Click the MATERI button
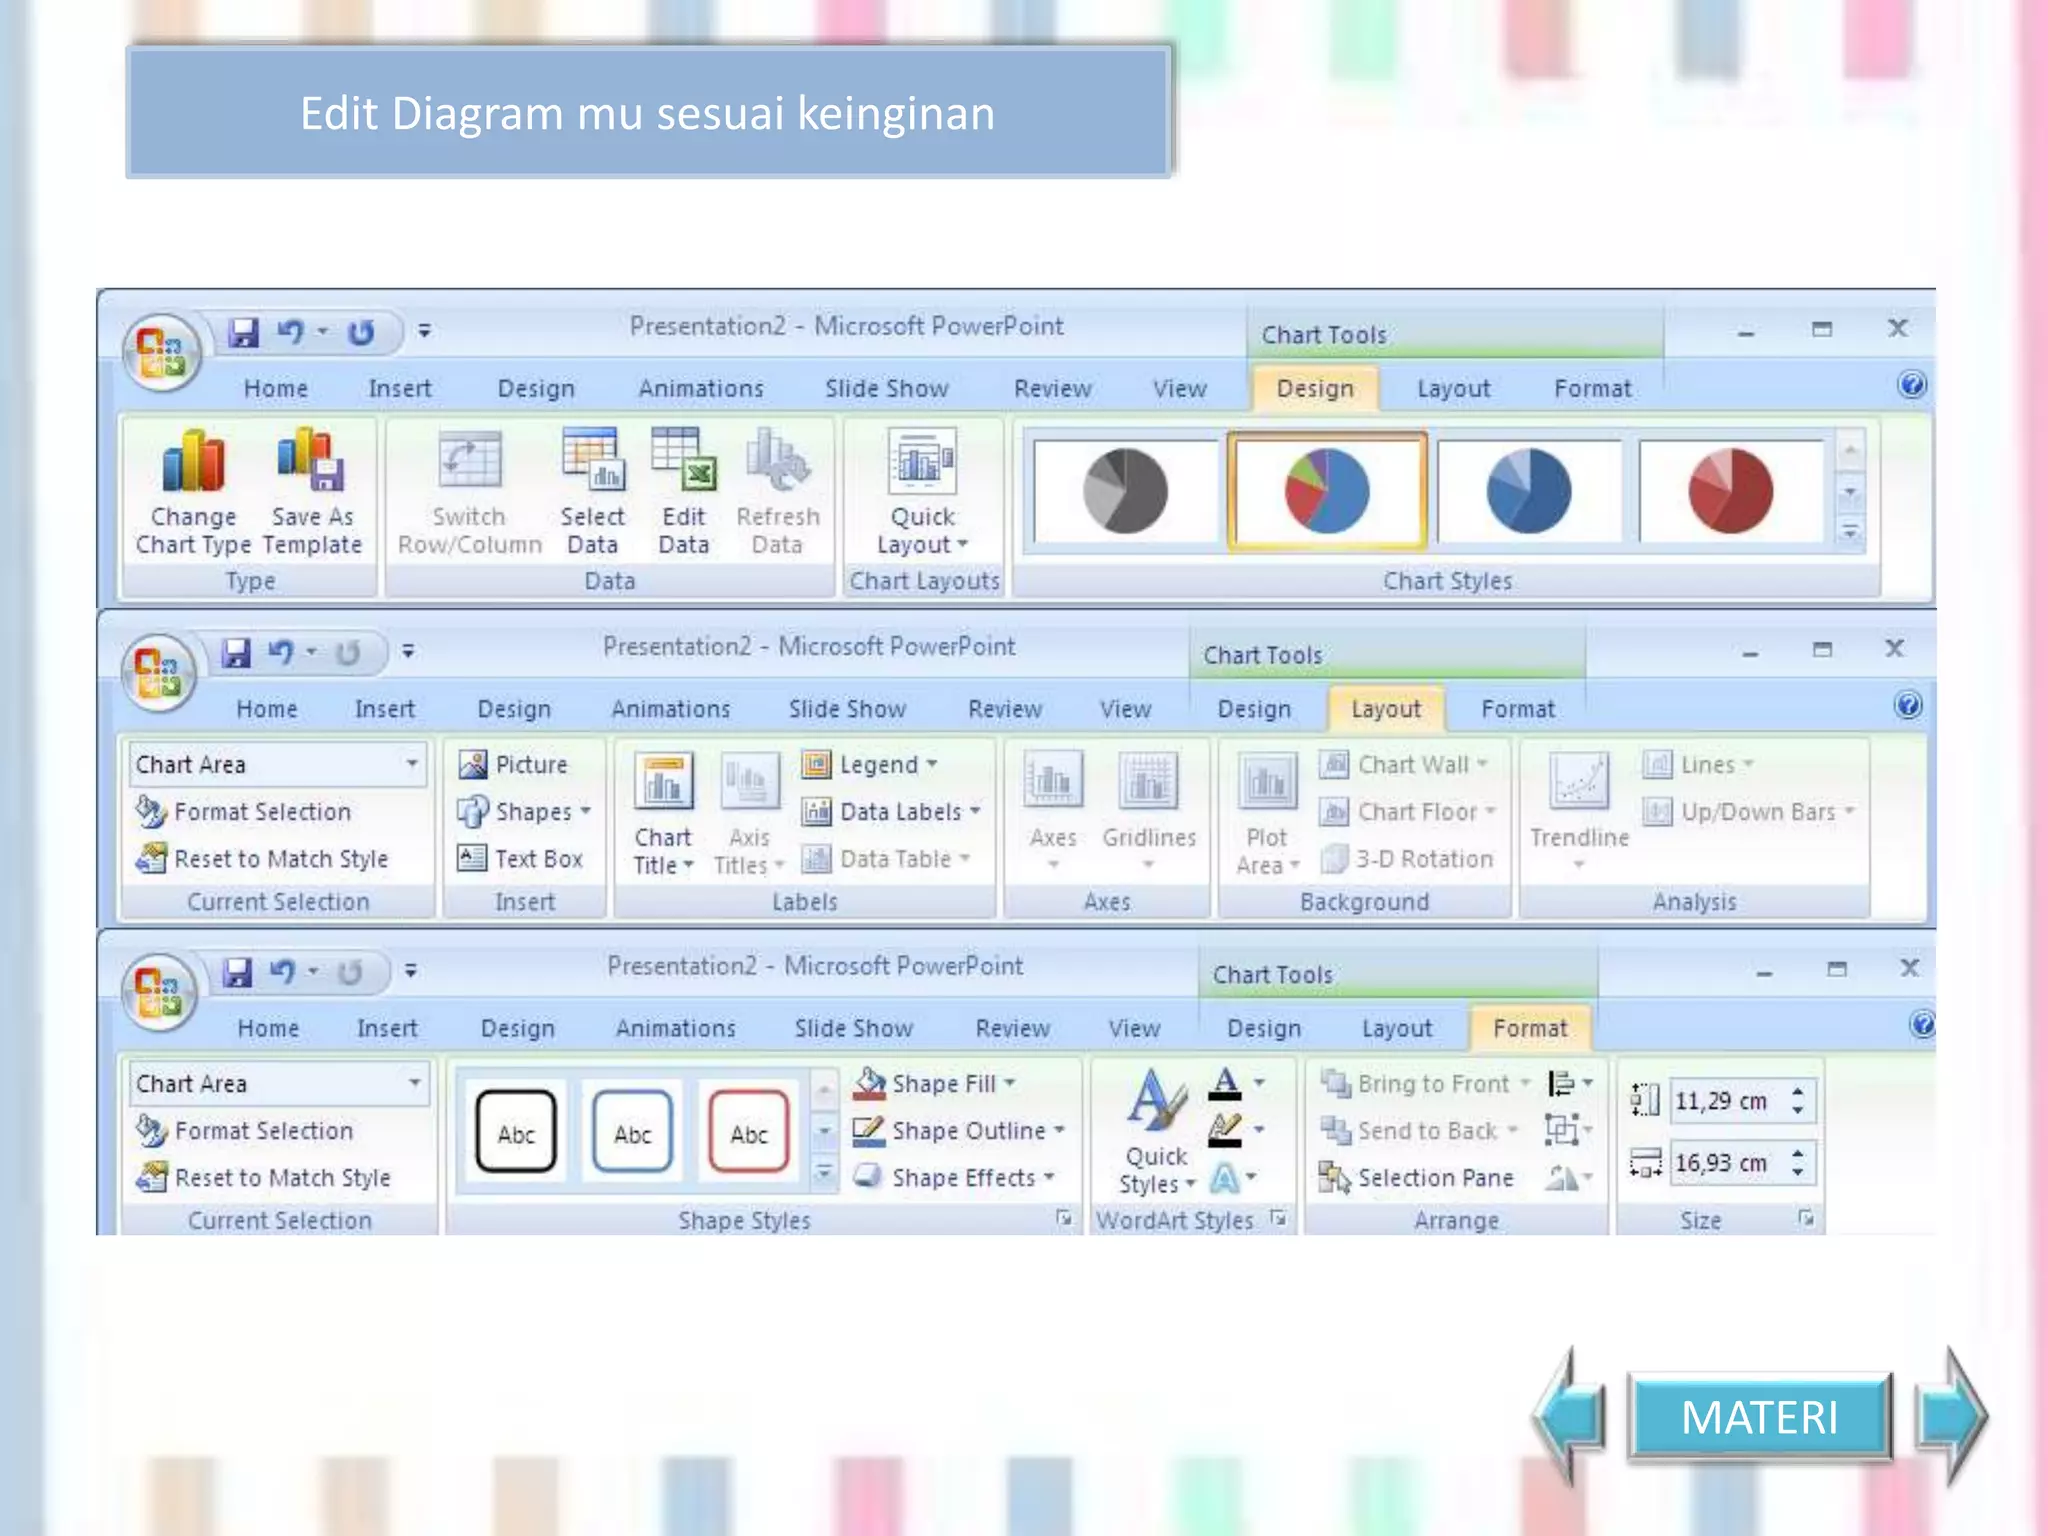This screenshot has height=1536, width=2048. [1760, 1417]
